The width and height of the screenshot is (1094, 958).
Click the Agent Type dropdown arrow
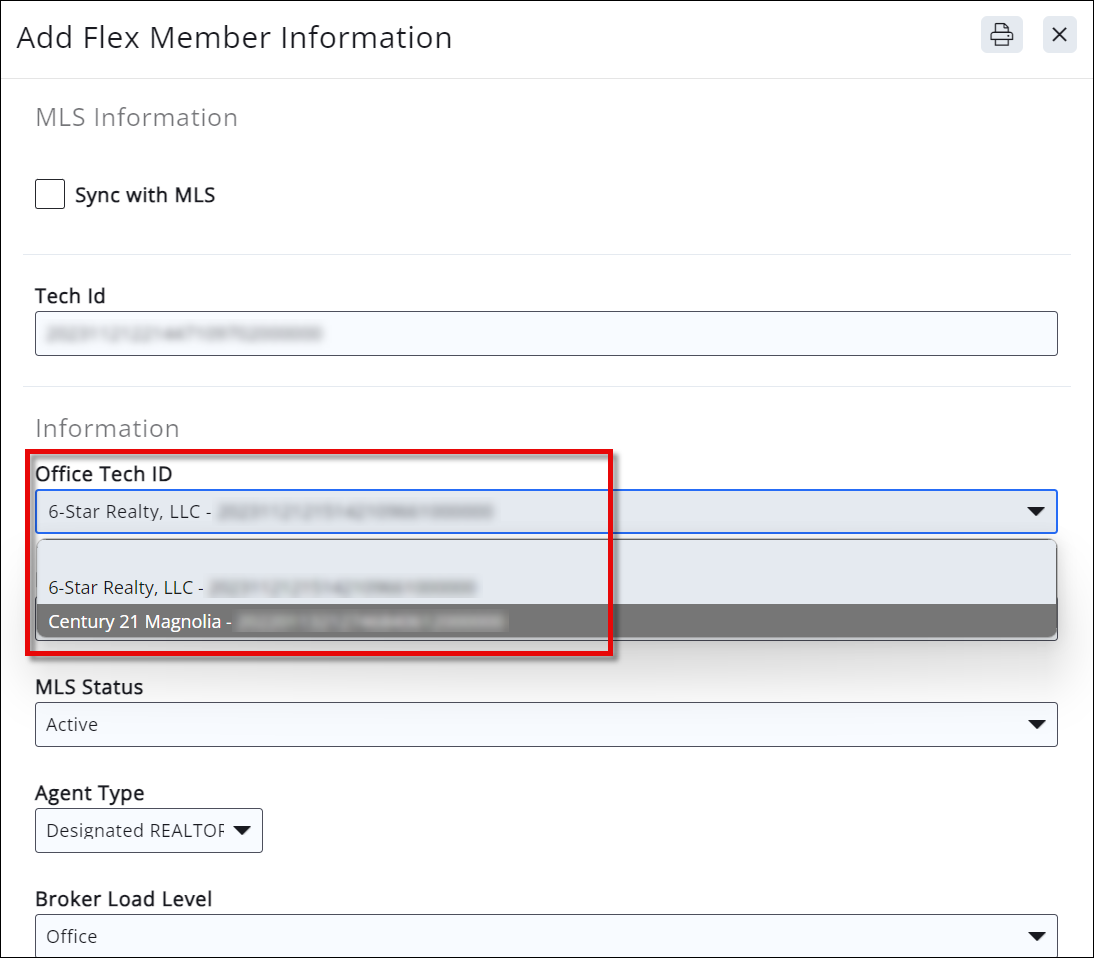242,830
